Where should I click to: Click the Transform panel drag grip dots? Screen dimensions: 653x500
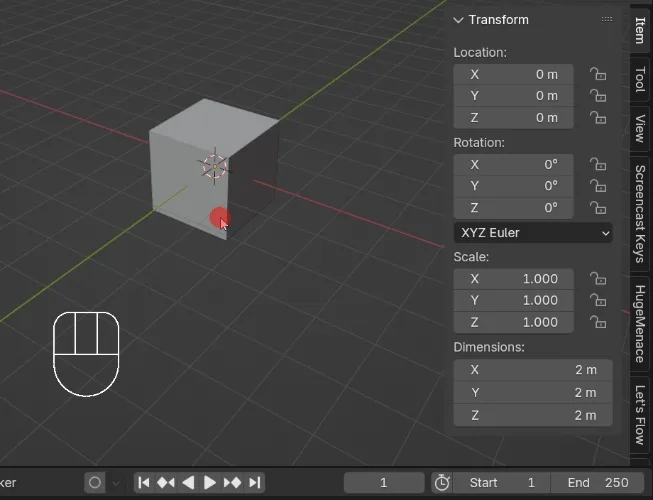coord(607,20)
